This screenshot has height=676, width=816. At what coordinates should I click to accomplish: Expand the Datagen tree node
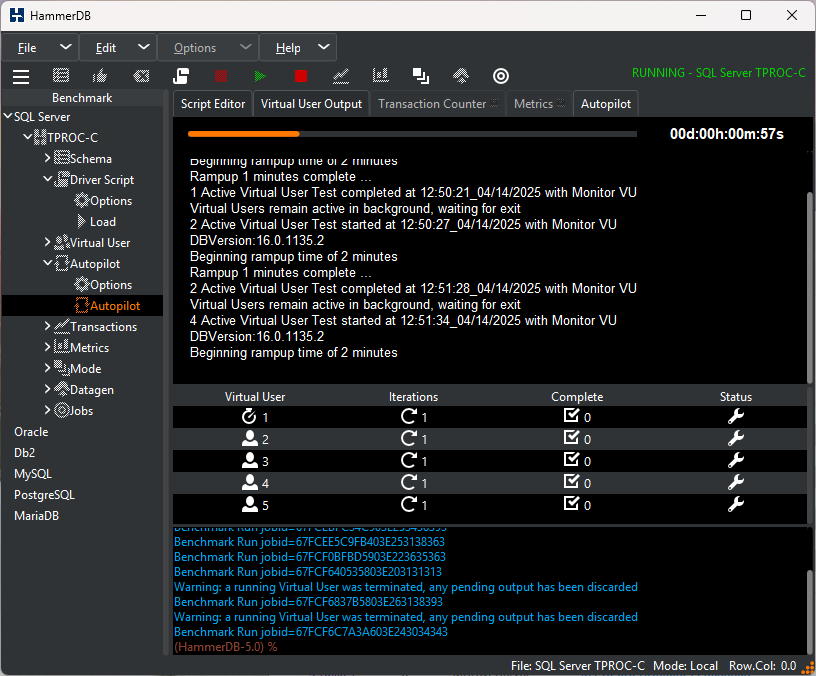click(47, 389)
